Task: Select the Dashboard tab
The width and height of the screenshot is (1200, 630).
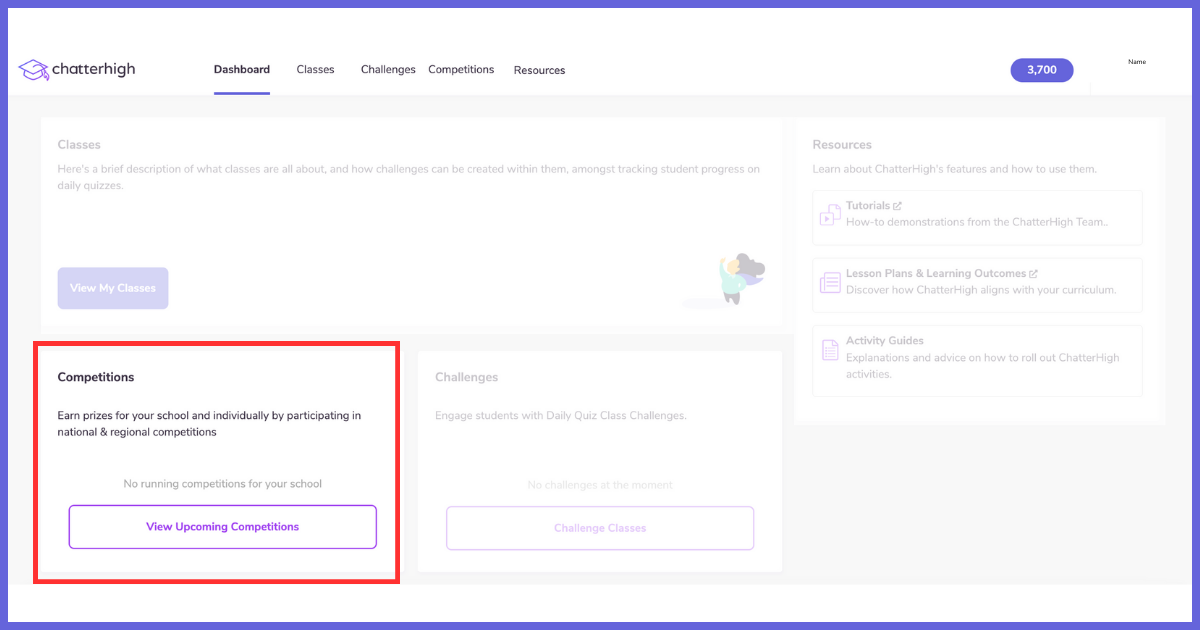Action: (x=241, y=69)
